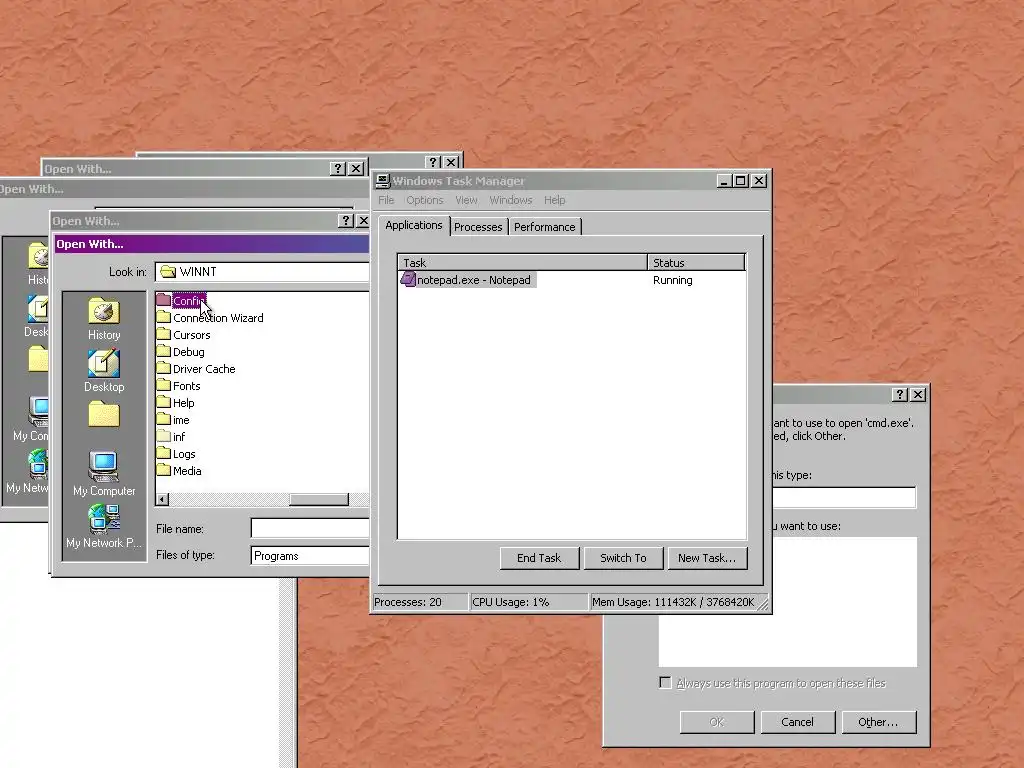This screenshot has width=1024, height=768.
Task: Switch to the Performance tab
Action: click(x=545, y=227)
